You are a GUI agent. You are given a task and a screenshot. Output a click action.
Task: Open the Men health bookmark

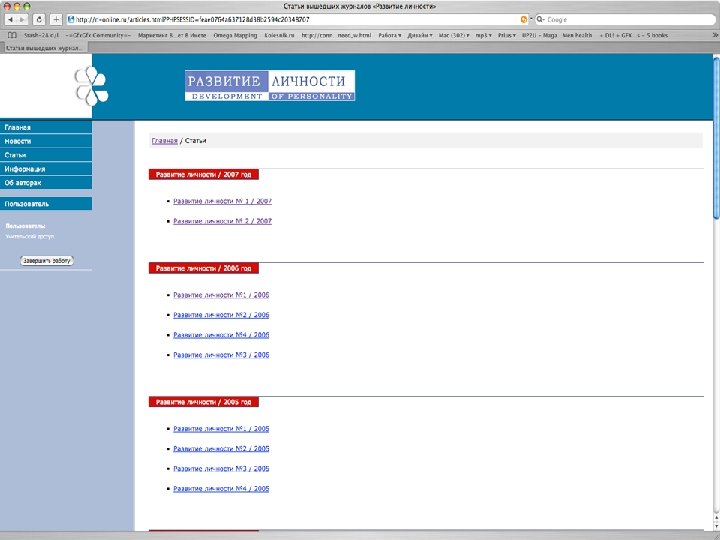[577, 35]
